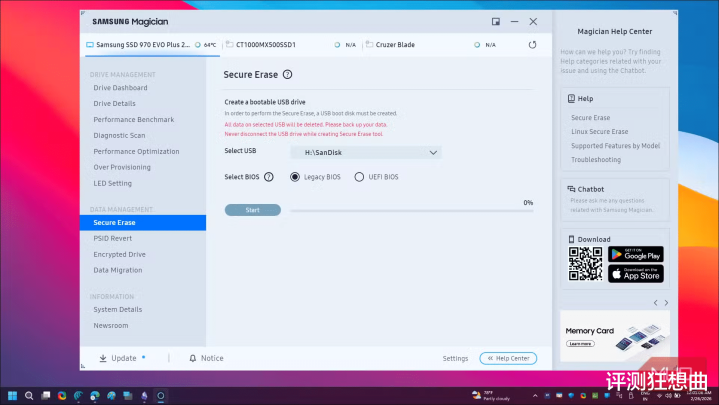The image size is (719, 405).
Task: Open the Google Play download badge
Action: pyautogui.click(x=636, y=254)
